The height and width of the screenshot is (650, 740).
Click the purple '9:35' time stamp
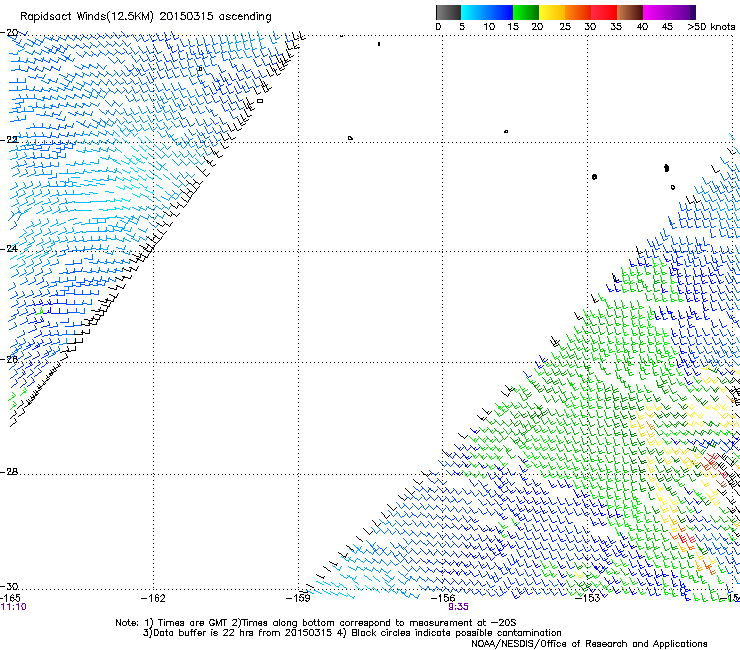(458, 607)
